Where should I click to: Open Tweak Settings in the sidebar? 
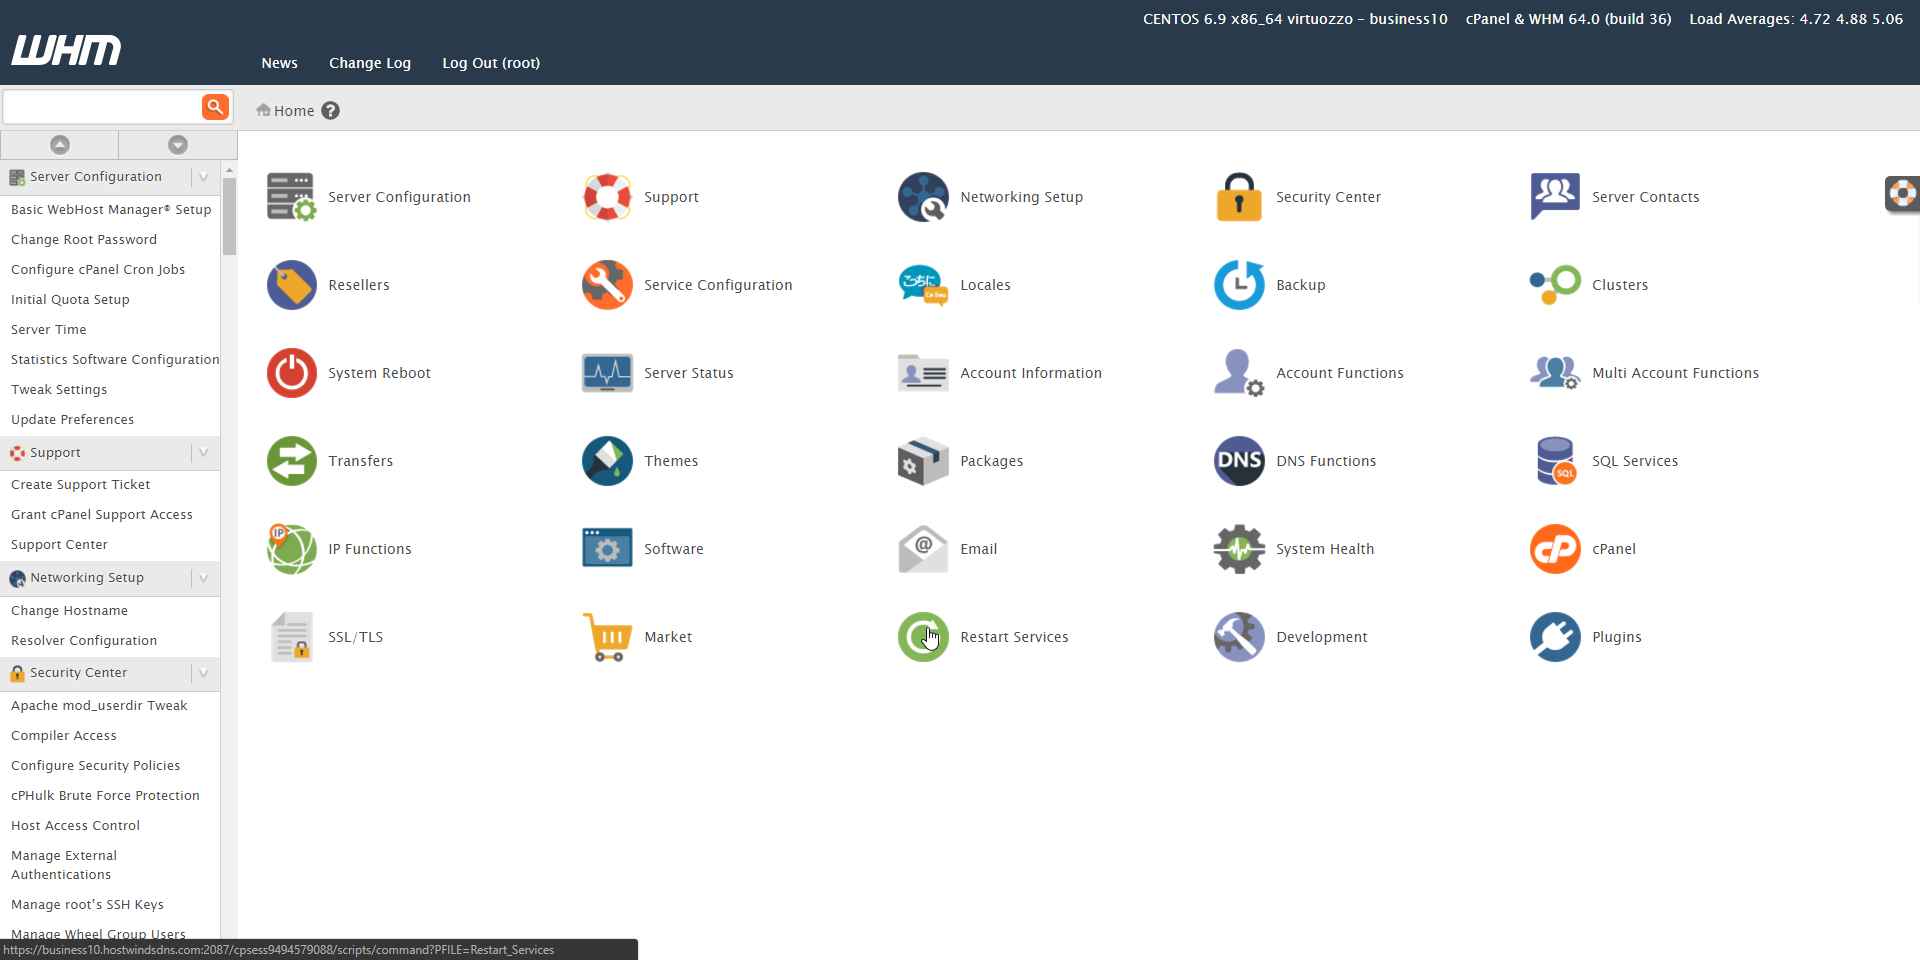point(59,390)
